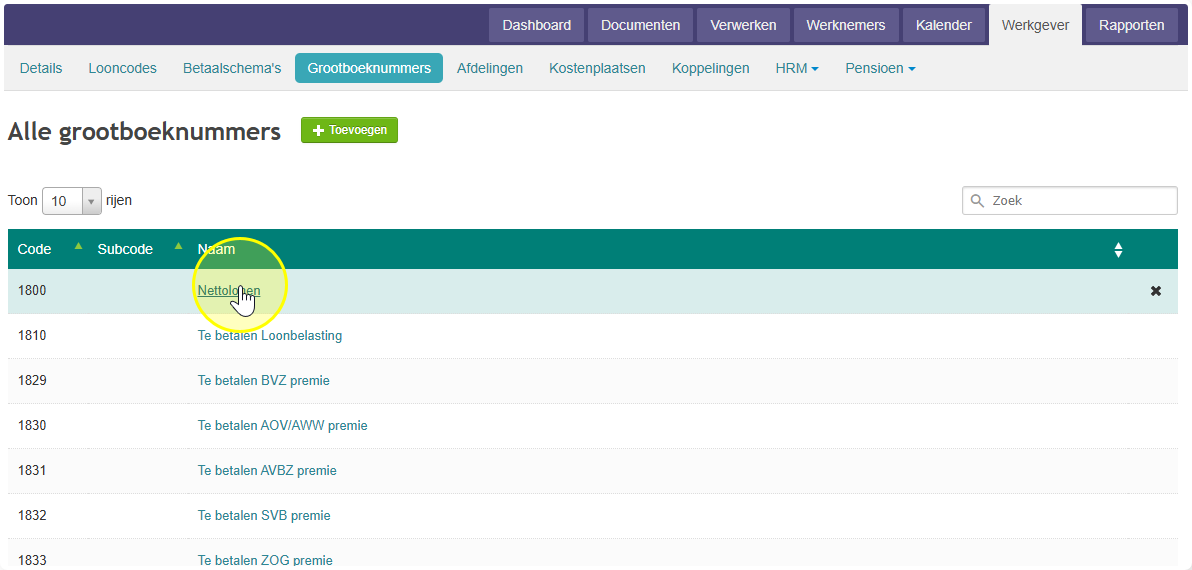Open the Te betalen Loonbelasting link
Image resolution: width=1192 pixels, height=570 pixels.
tap(270, 335)
